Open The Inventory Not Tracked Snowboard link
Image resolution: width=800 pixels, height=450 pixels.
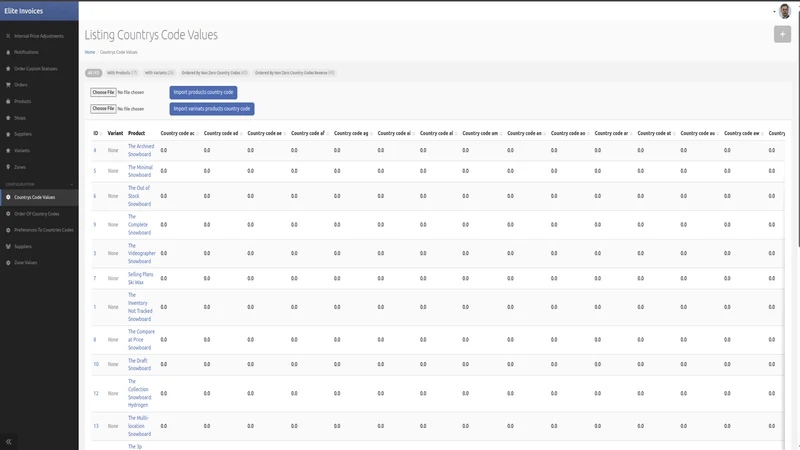[x=140, y=307]
